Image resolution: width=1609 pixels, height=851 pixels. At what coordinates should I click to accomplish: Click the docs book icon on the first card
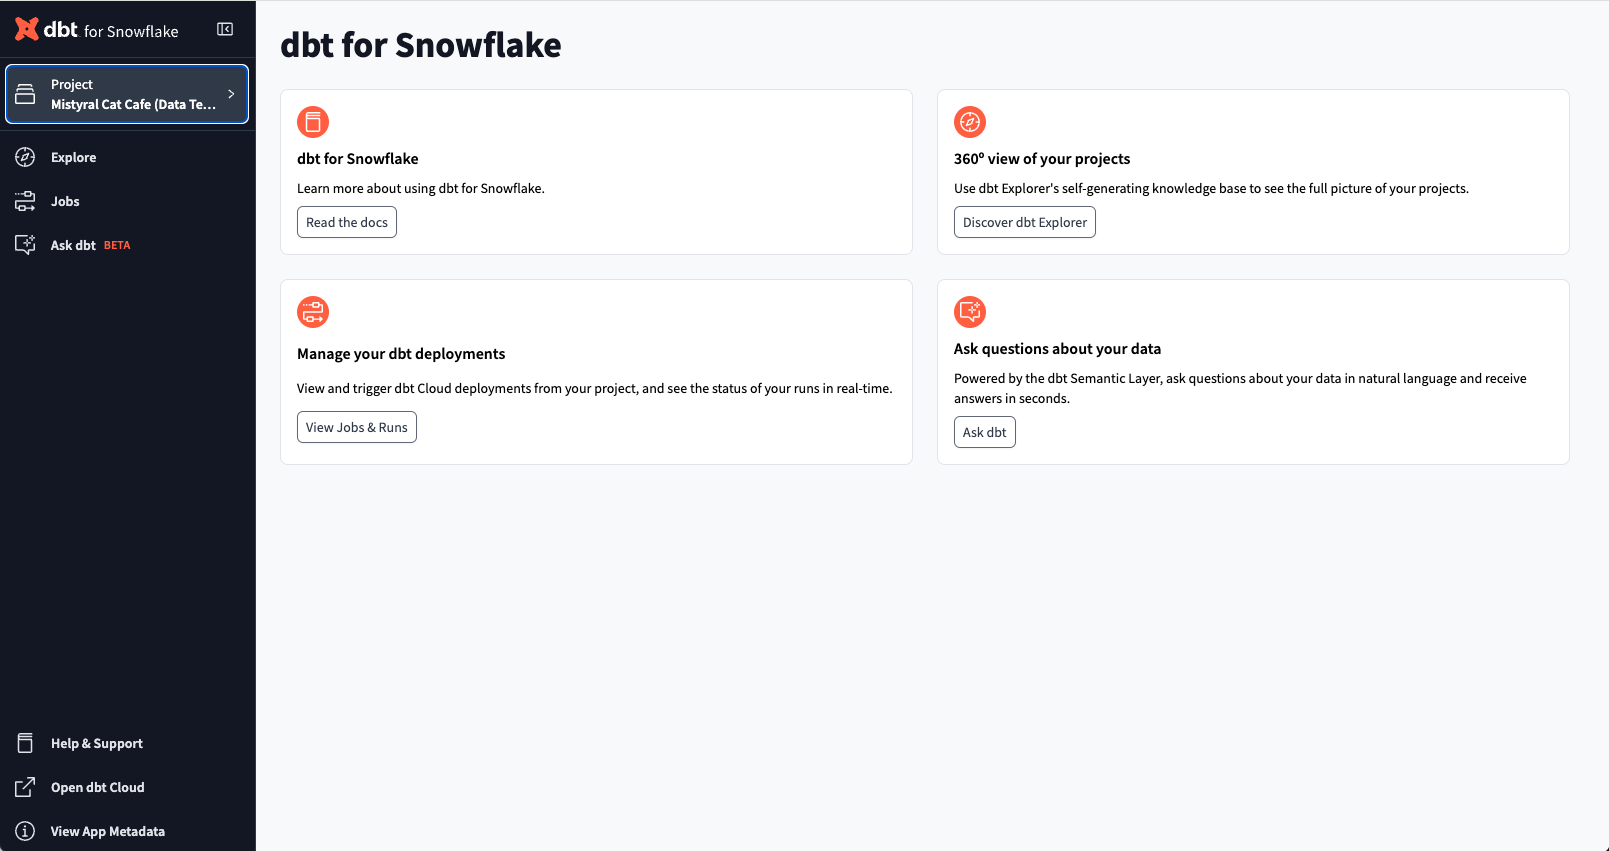coord(313,121)
